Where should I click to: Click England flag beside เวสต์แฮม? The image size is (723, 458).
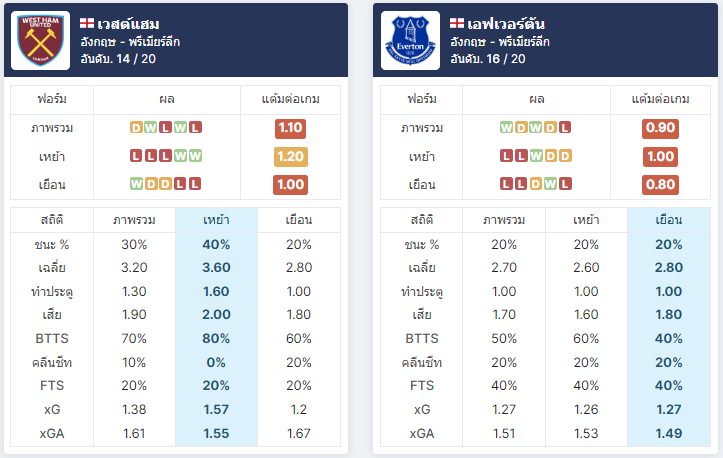point(87,23)
